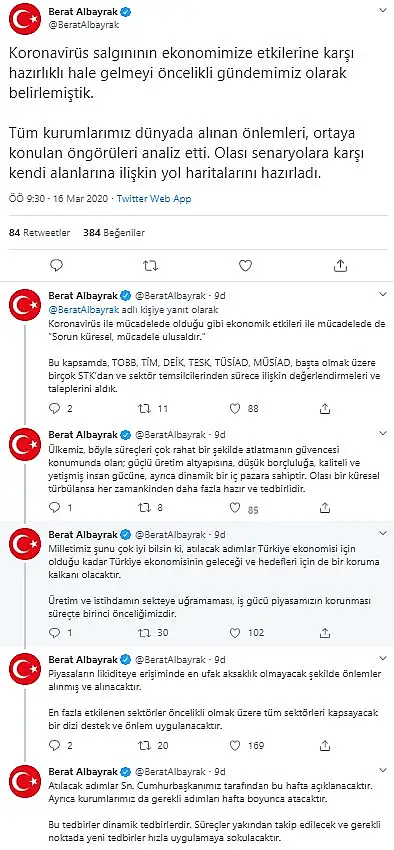Share the main tweet using share icon
The width and height of the screenshot is (394, 850).
pos(340,265)
